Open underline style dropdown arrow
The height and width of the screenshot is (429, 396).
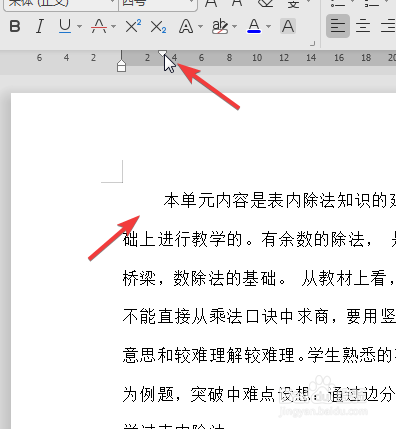coord(79,26)
